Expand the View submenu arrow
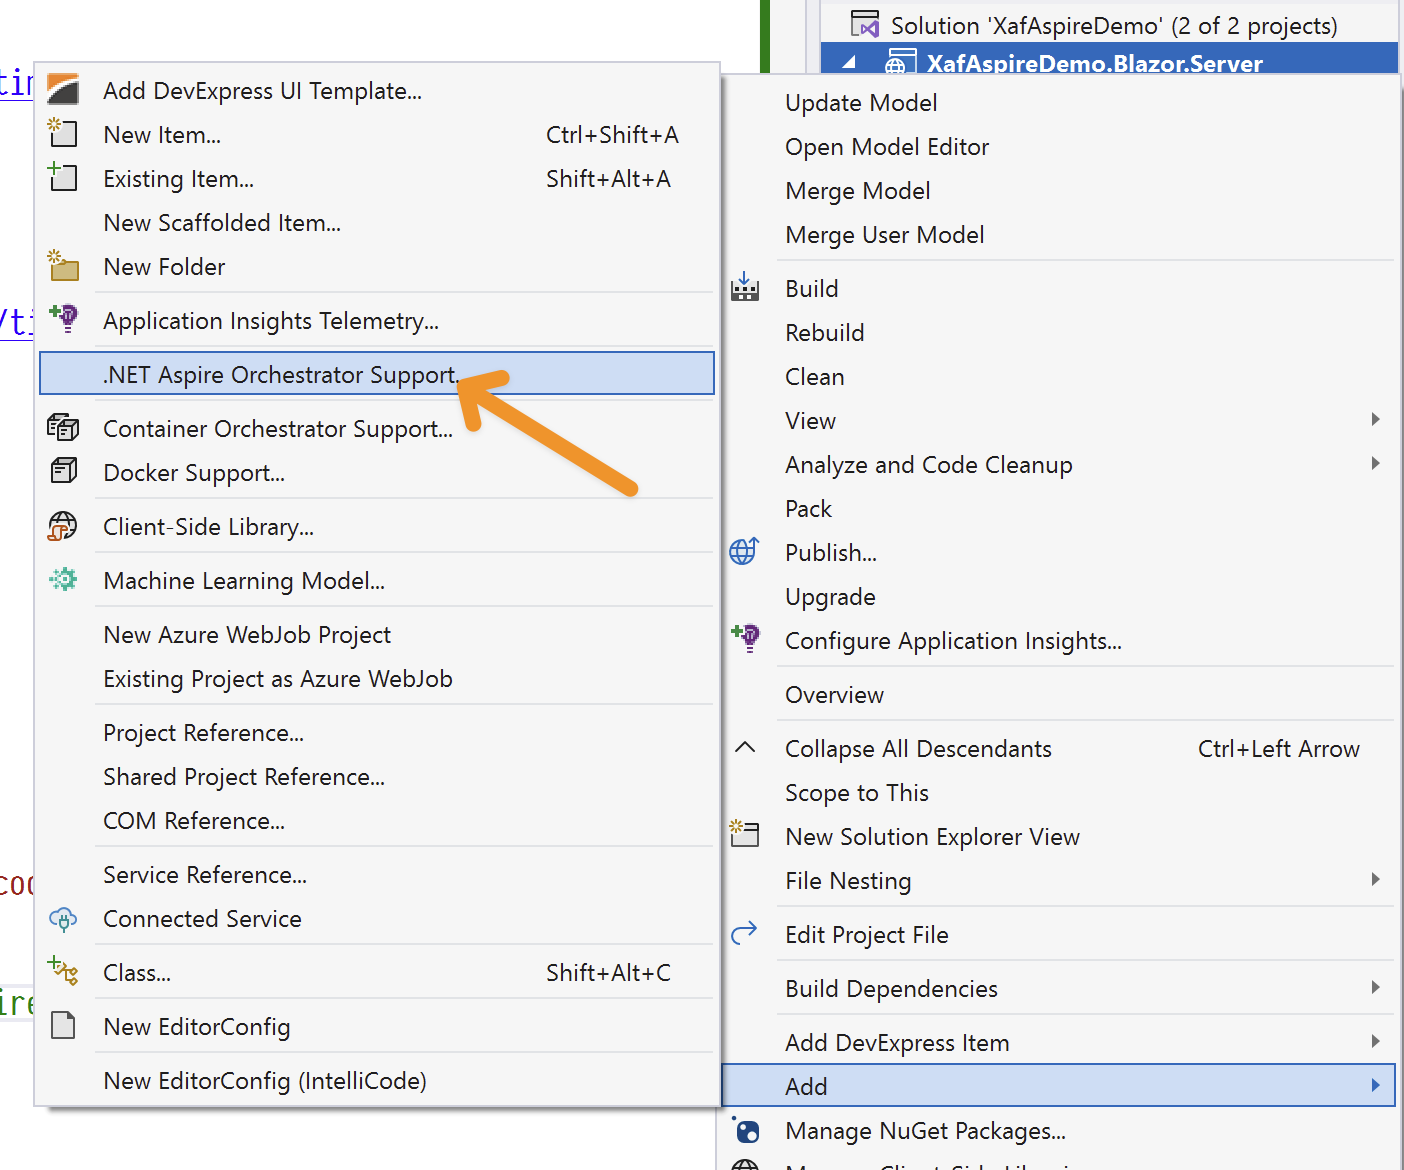Image resolution: width=1404 pixels, height=1170 pixels. (1376, 419)
